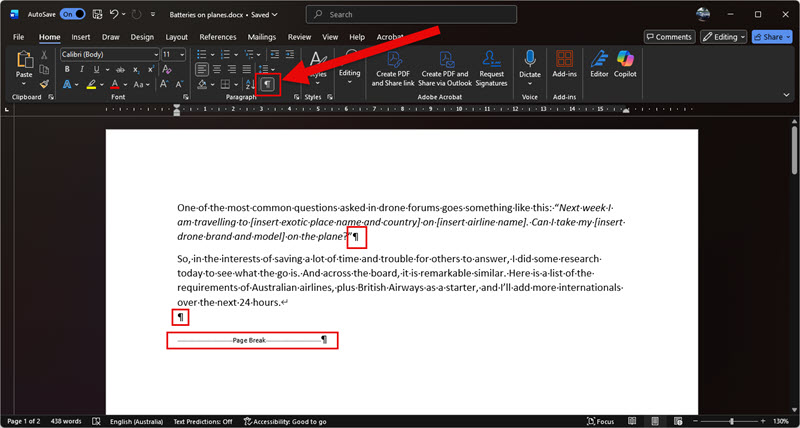This screenshot has width=800, height=428.
Task: Apply superscript formatting
Action: 151,69
